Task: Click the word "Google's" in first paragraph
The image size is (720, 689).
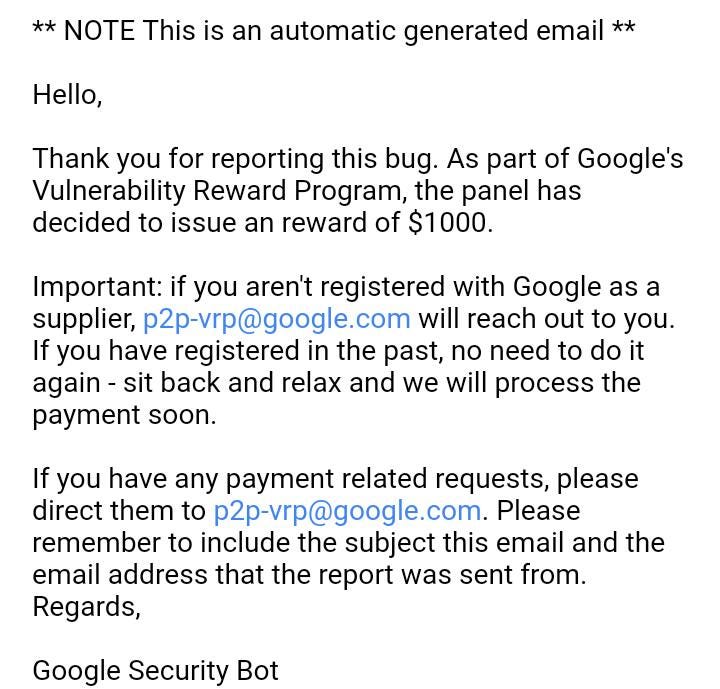Action: click(x=630, y=159)
